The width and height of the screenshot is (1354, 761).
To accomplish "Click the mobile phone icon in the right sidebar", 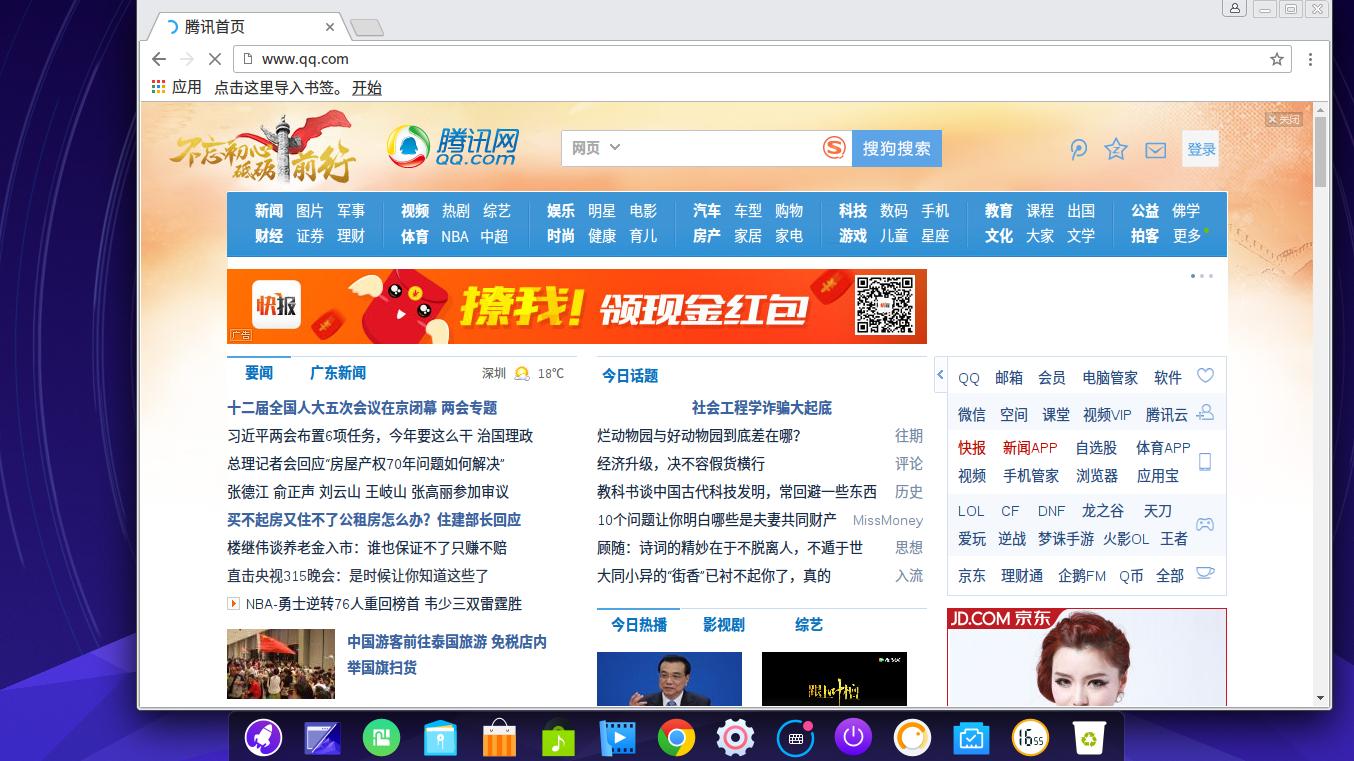I will point(1206,460).
